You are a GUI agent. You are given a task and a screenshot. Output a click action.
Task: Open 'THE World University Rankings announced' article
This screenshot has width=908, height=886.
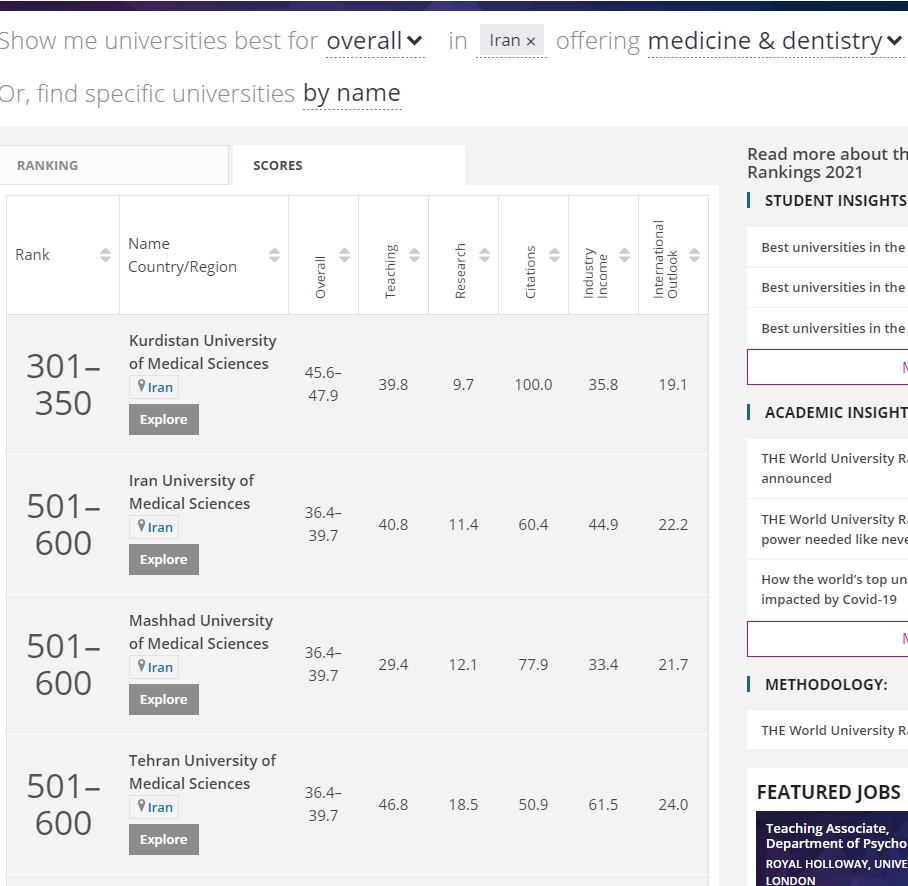[834, 468]
